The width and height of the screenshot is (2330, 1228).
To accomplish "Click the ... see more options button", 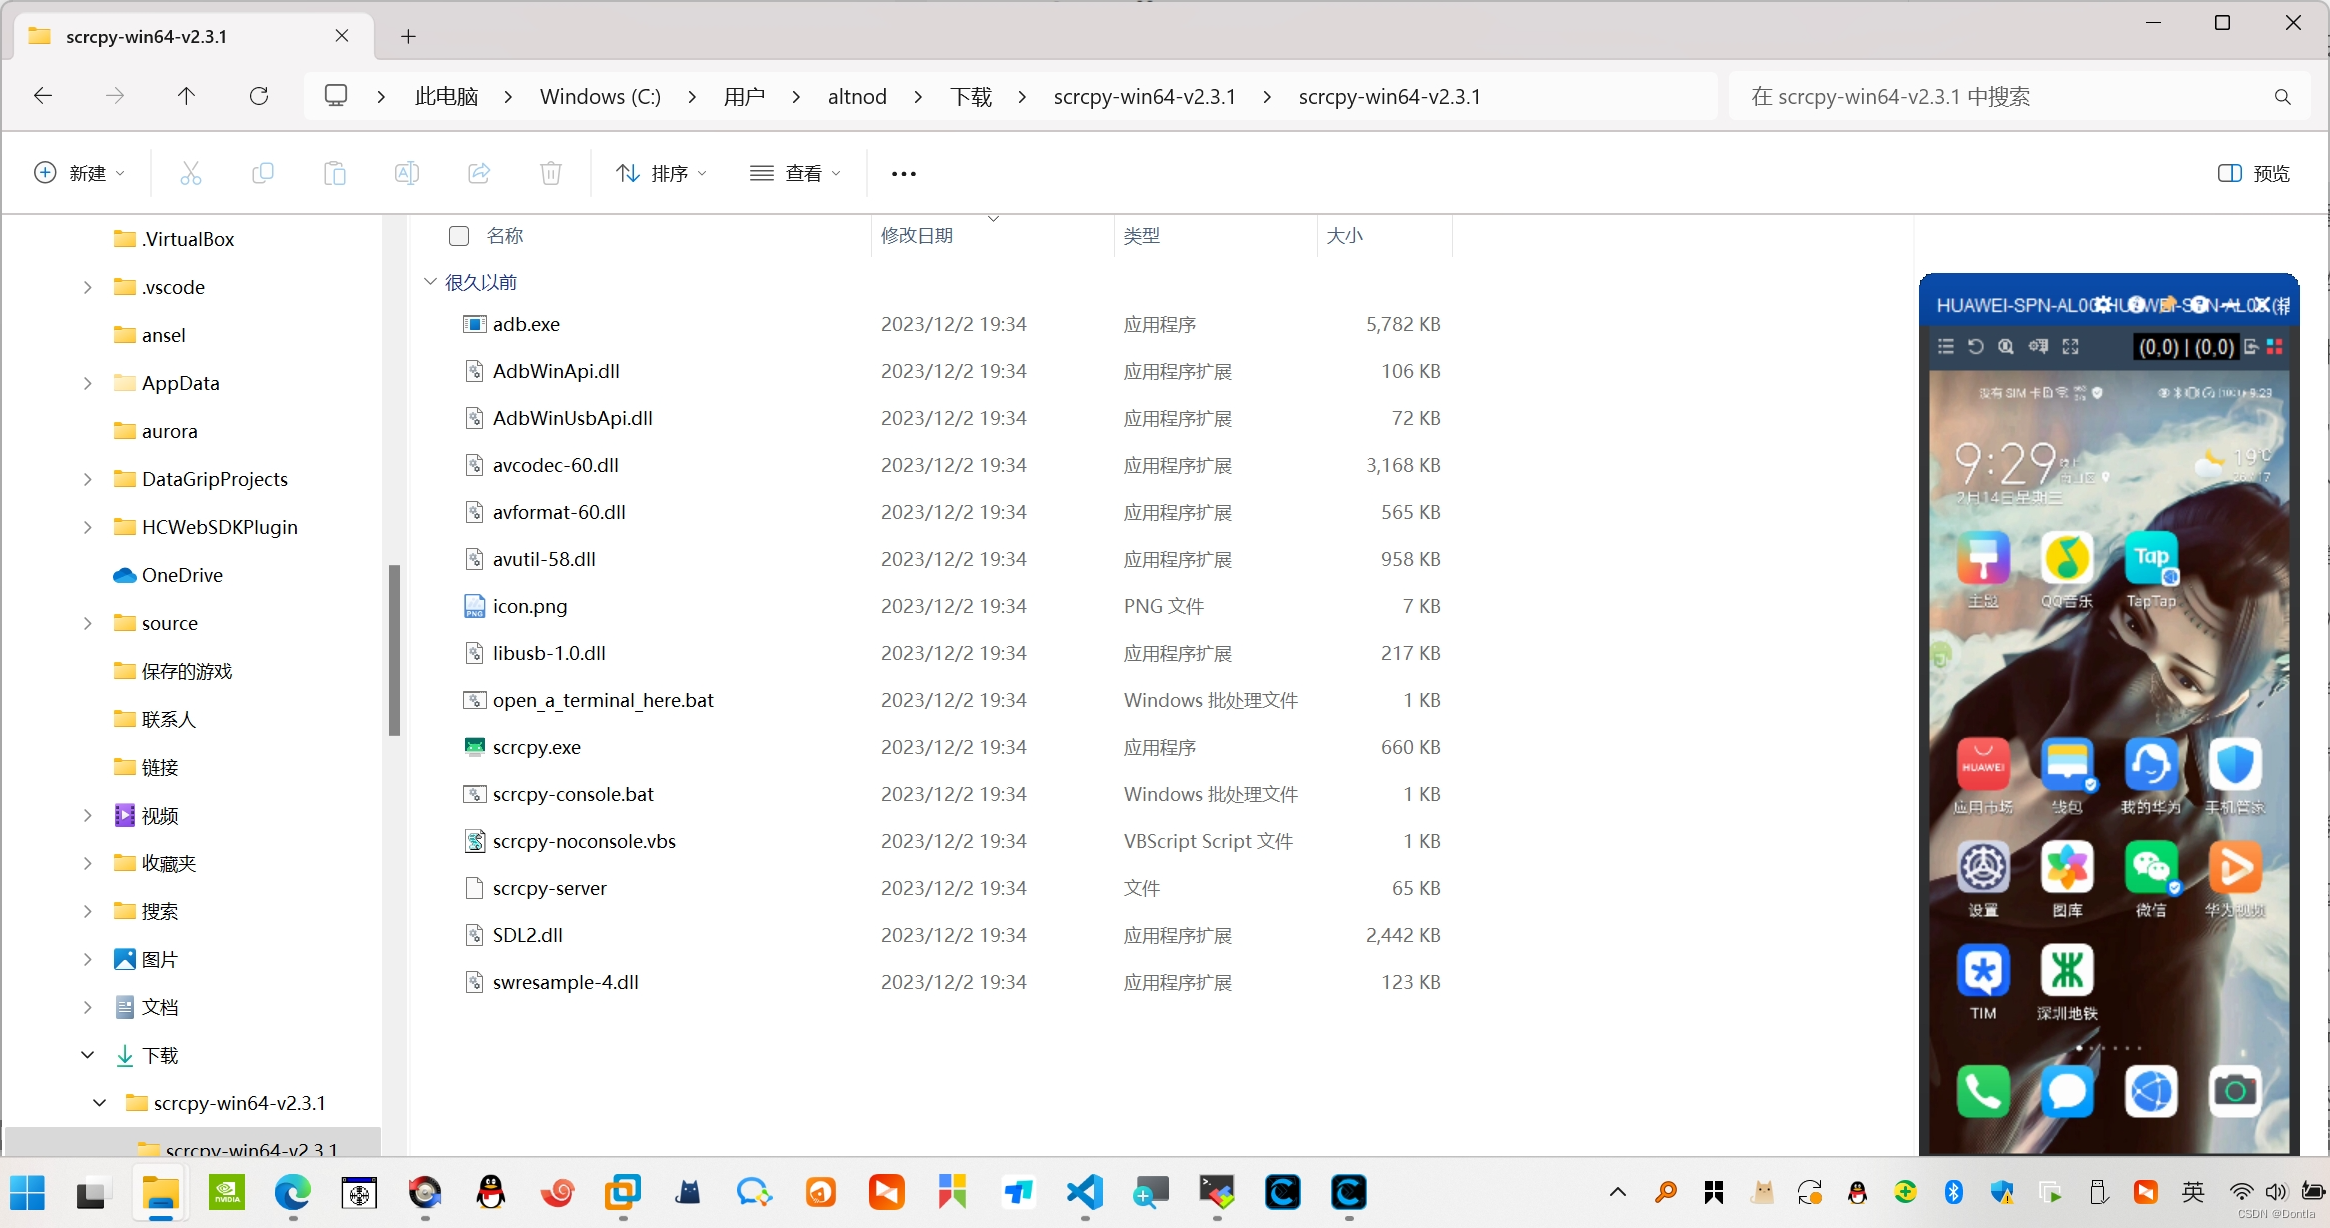I will [x=903, y=173].
